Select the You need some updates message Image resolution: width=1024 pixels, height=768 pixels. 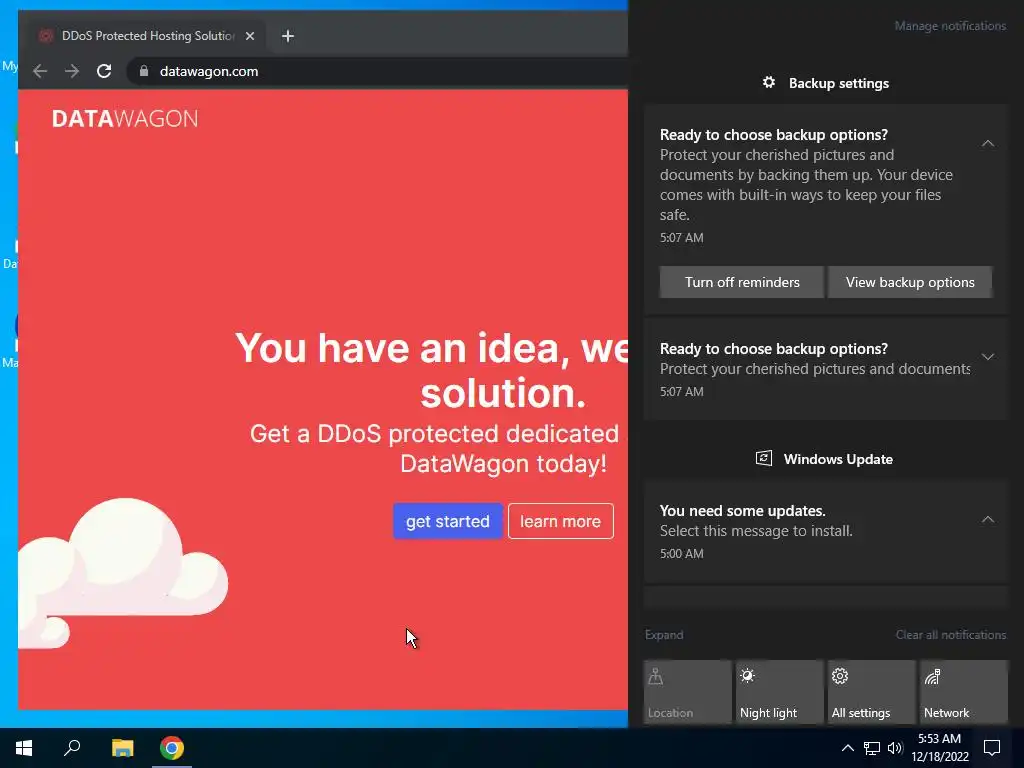(826, 532)
